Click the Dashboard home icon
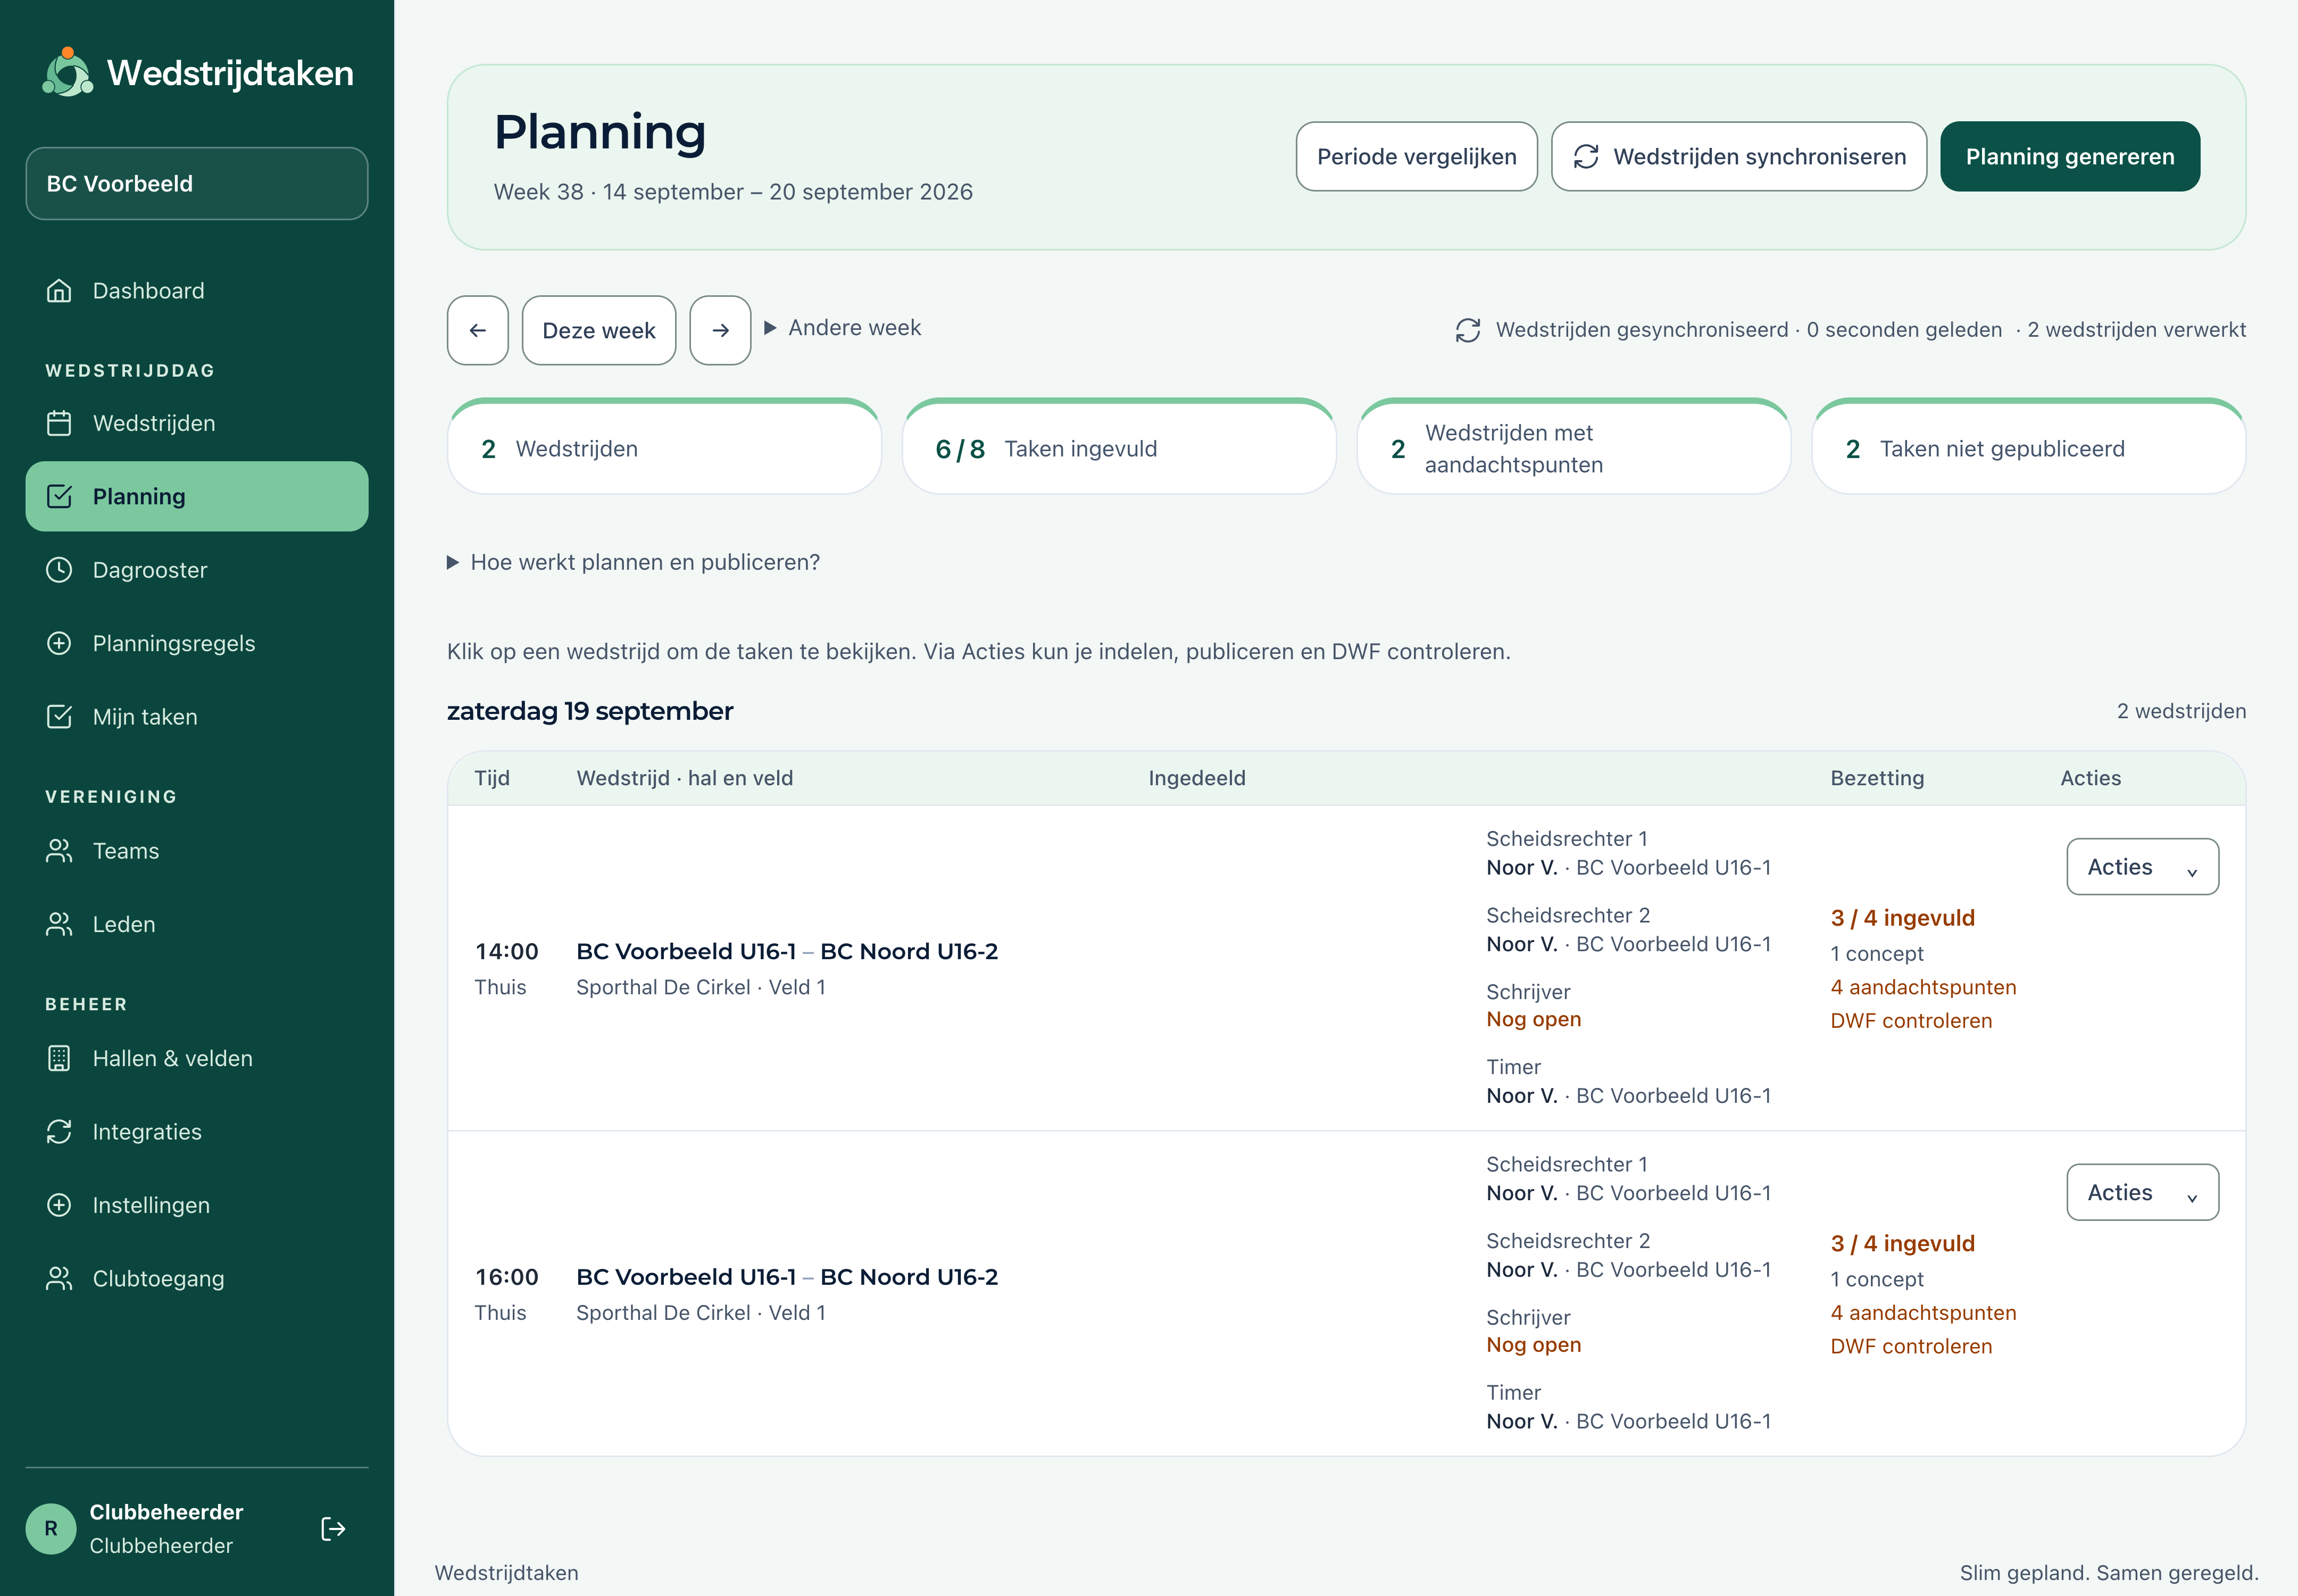Screen dimensions: 2298x1596 coord(59,291)
